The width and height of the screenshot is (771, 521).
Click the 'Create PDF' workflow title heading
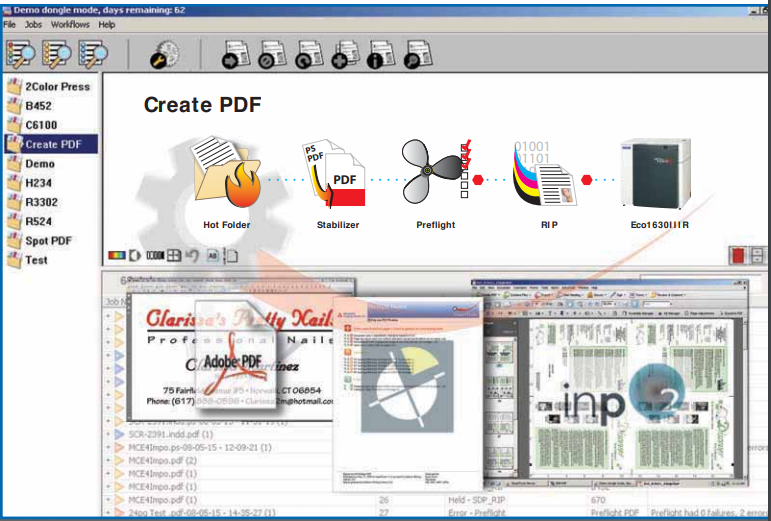[202, 105]
